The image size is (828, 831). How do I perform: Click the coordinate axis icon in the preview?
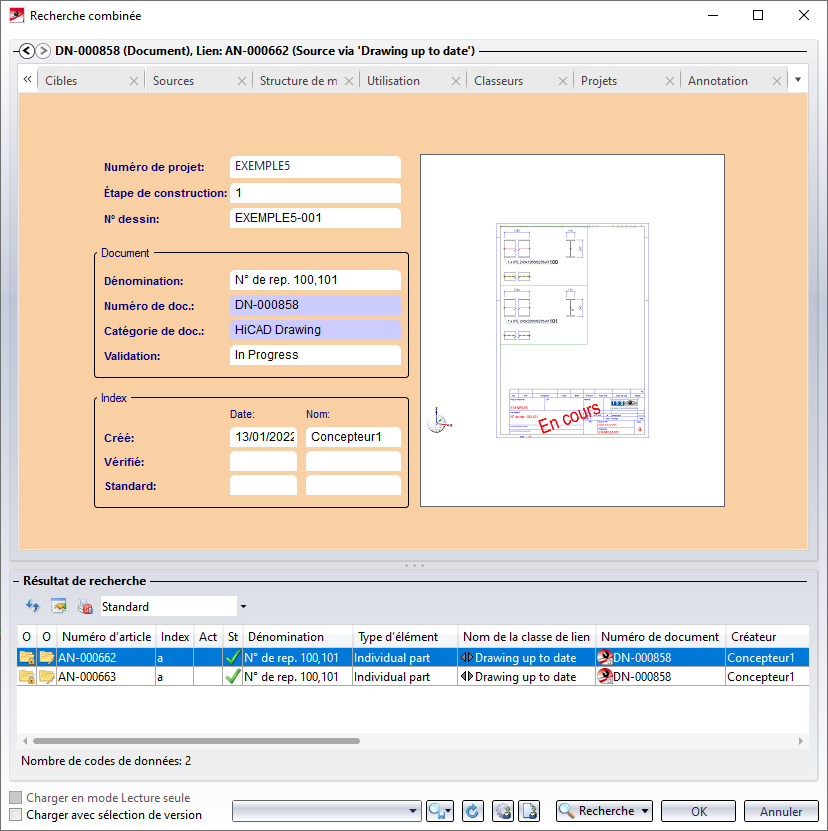(x=438, y=420)
